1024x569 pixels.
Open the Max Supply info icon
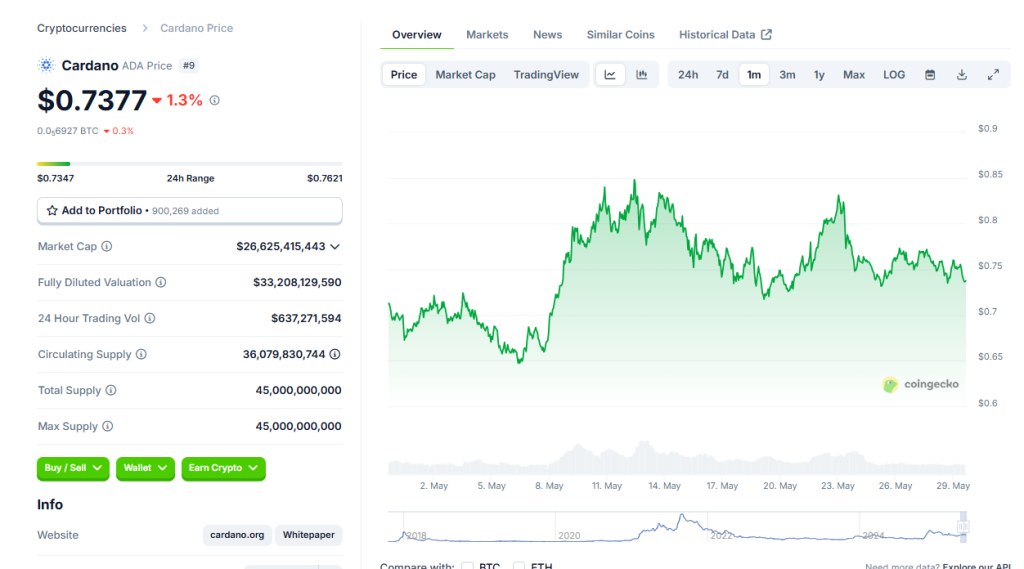(x=108, y=426)
